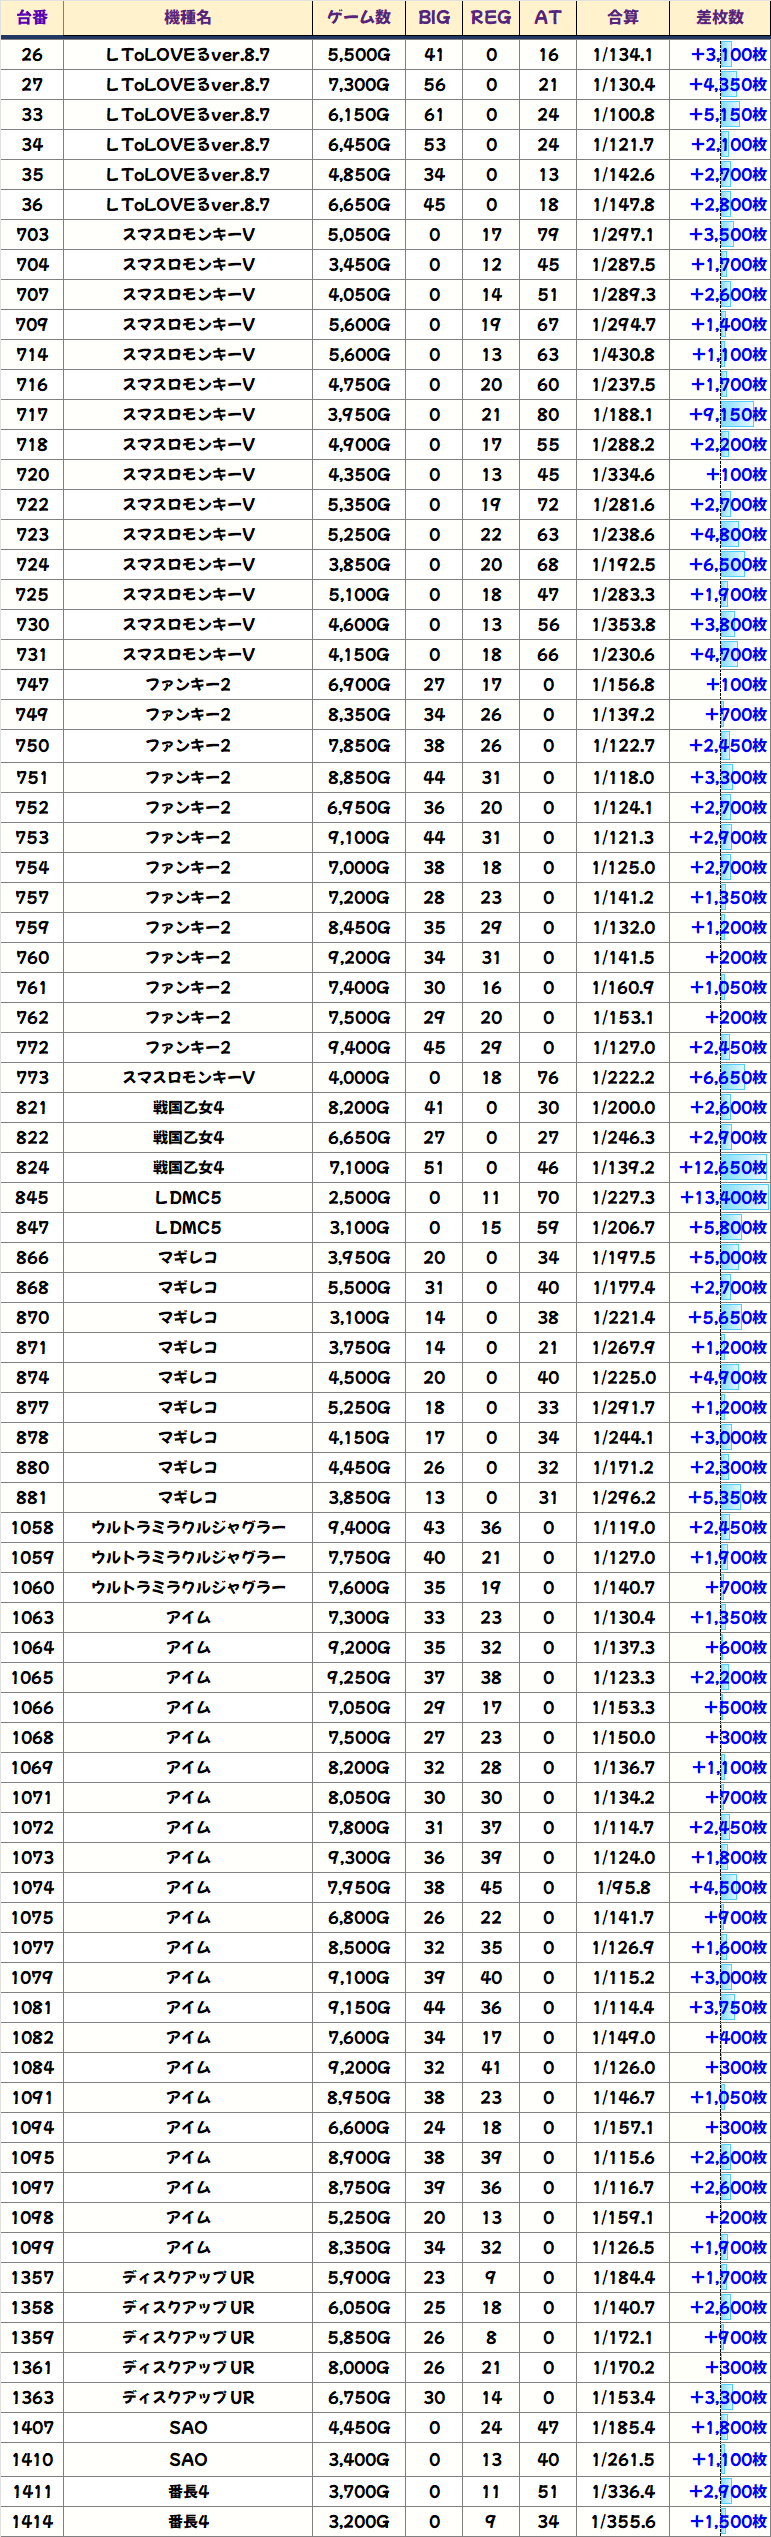This screenshot has width=771, height=2537.
Task: Select the +1,500枚 value in row 1414
Action: pos(728,2522)
